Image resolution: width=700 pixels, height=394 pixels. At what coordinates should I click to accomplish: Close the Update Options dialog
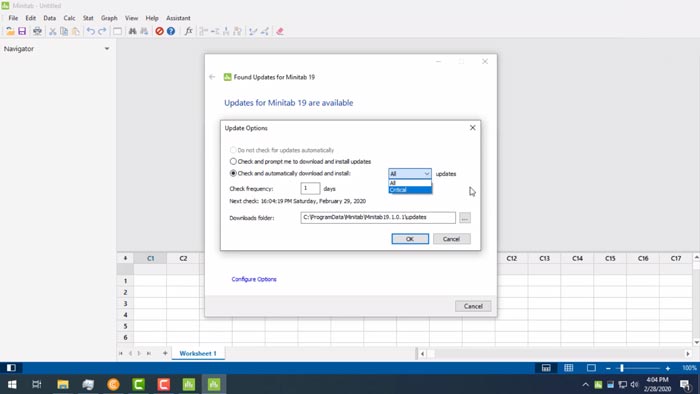(x=472, y=128)
